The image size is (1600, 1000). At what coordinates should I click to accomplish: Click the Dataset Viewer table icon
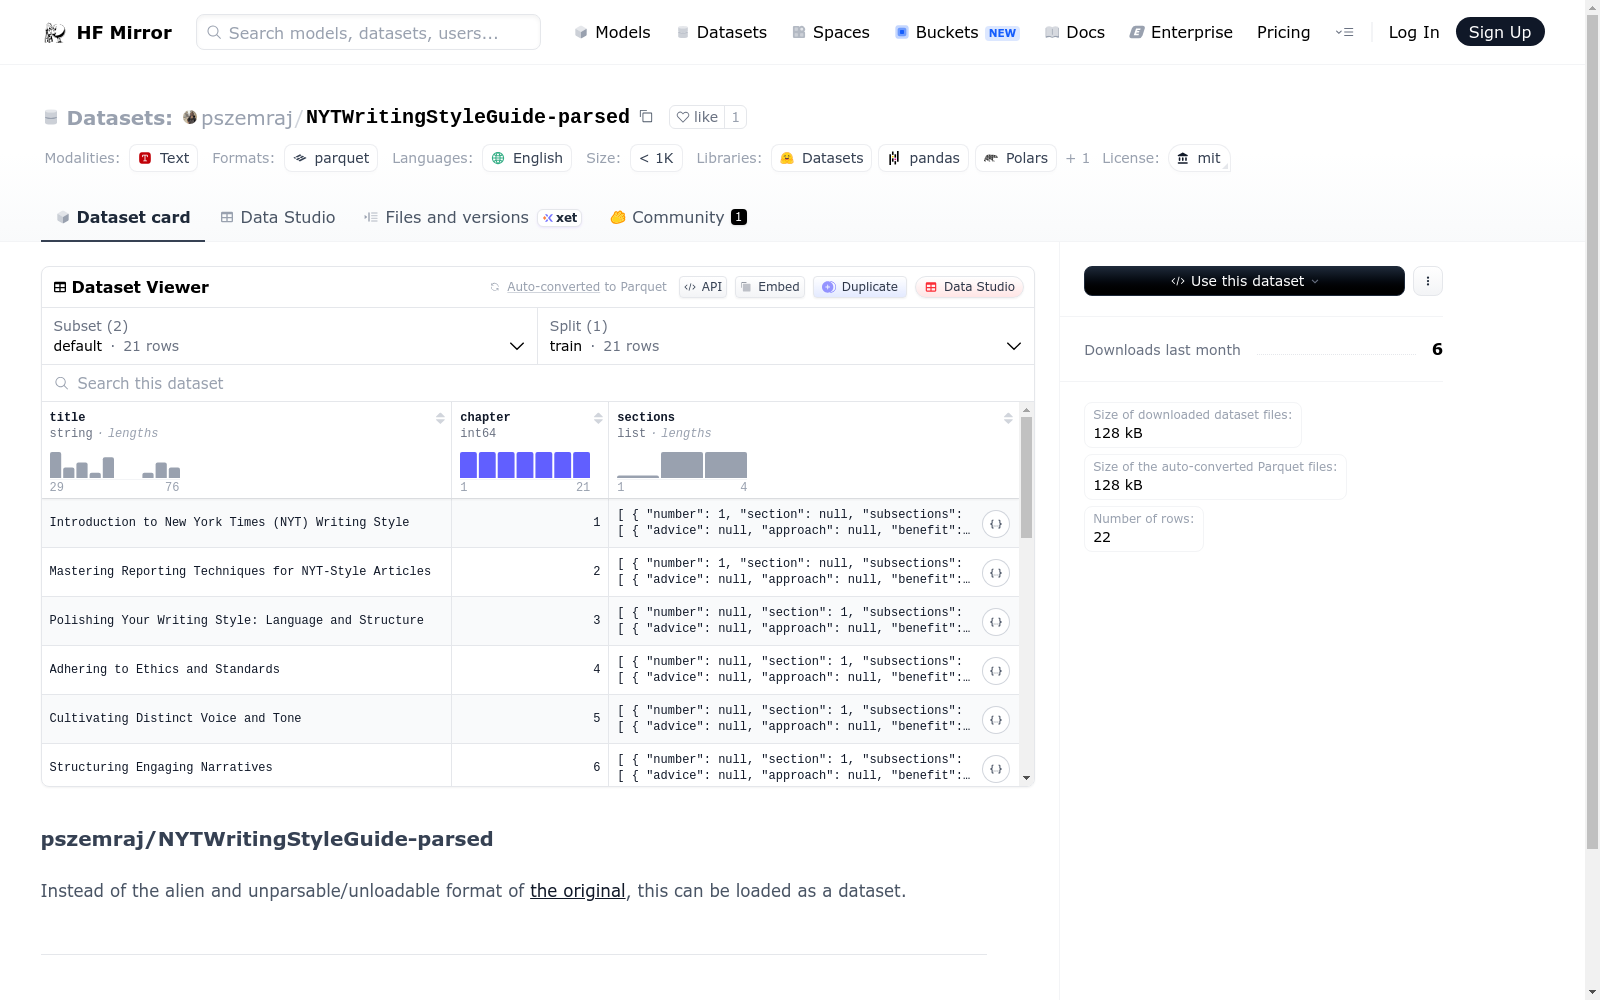60,287
